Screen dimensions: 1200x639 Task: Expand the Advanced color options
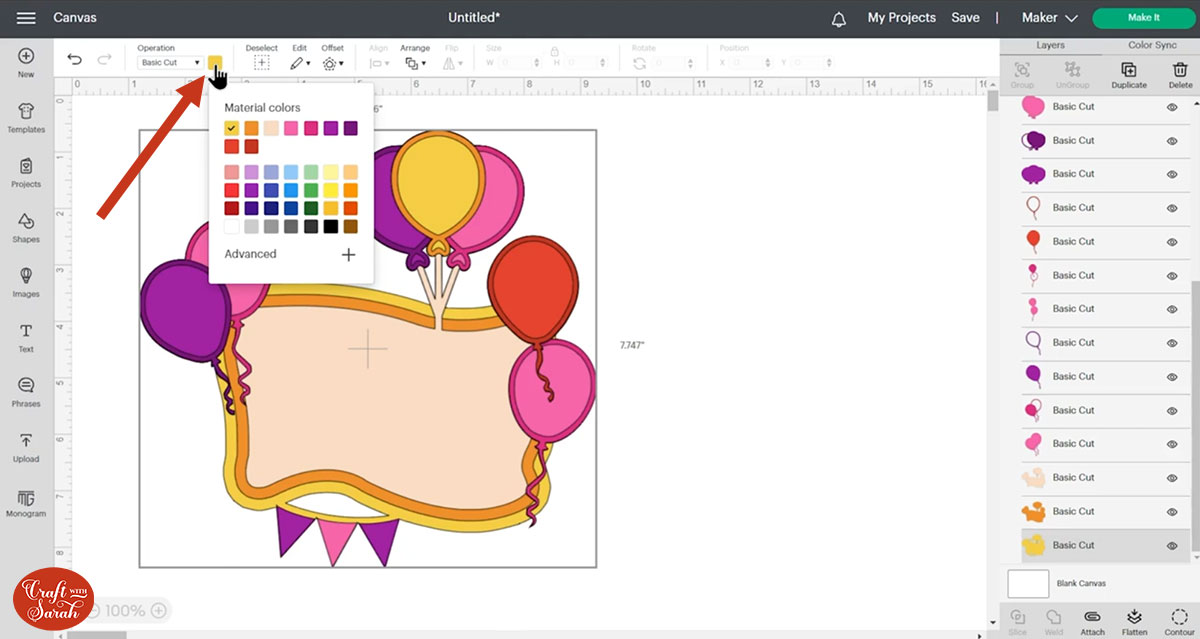348,254
